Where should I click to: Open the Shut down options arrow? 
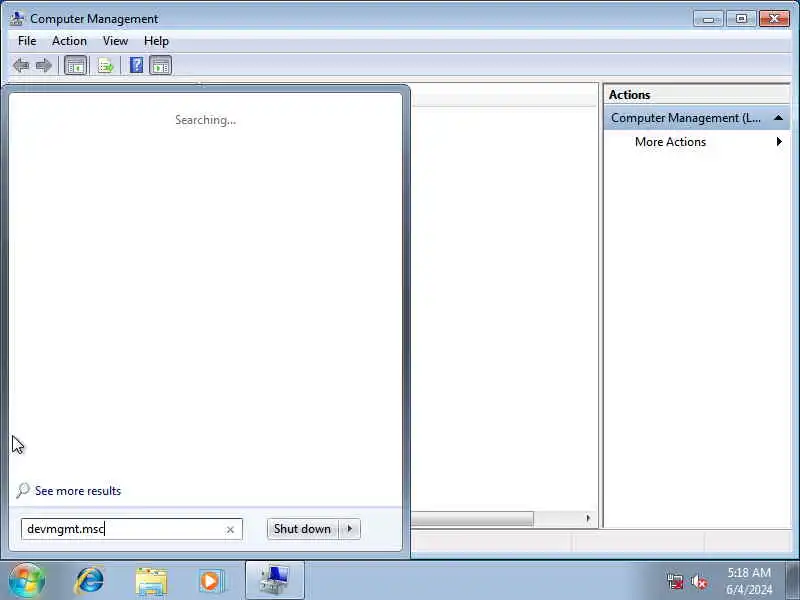tap(349, 529)
